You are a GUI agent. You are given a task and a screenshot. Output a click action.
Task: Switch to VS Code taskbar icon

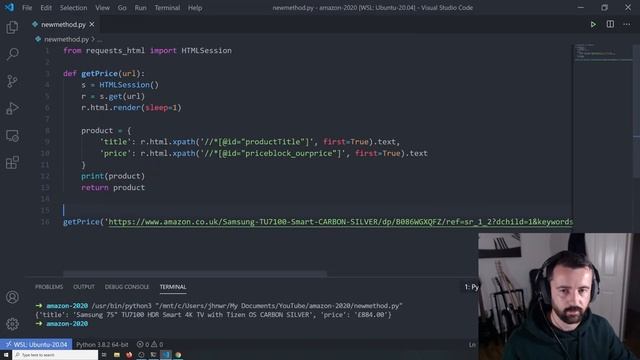pos(166,355)
